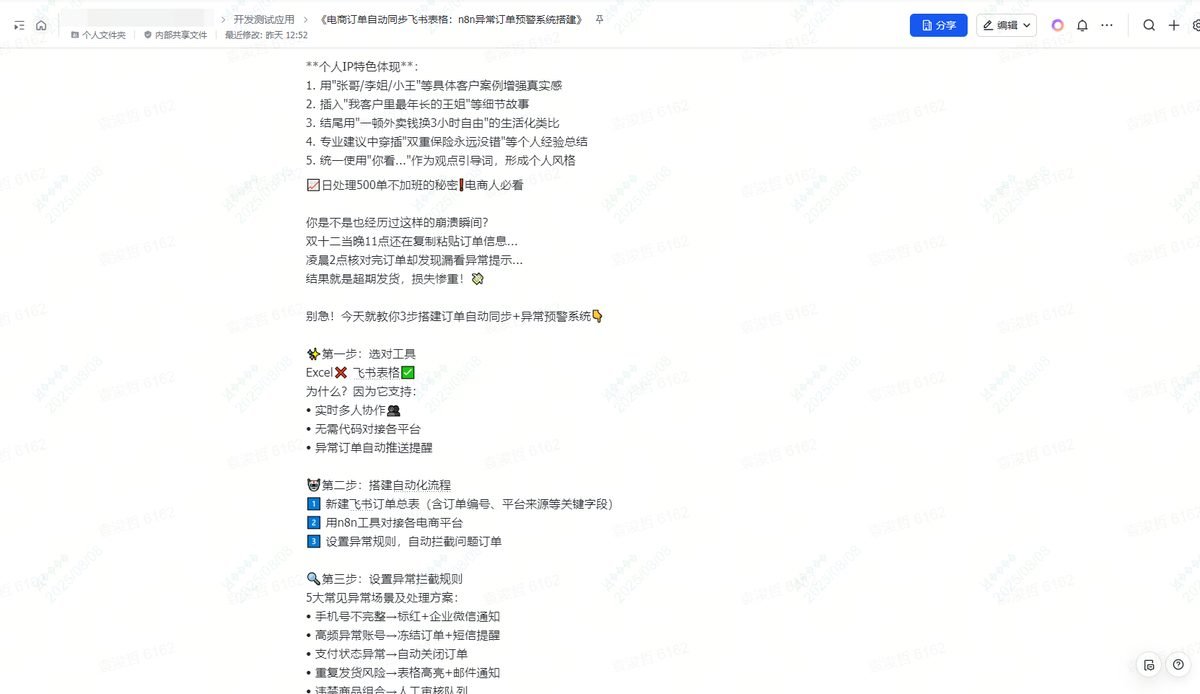
Task: Click line 结果就是超期发货,损失惨重!
Action: [x=395, y=279]
